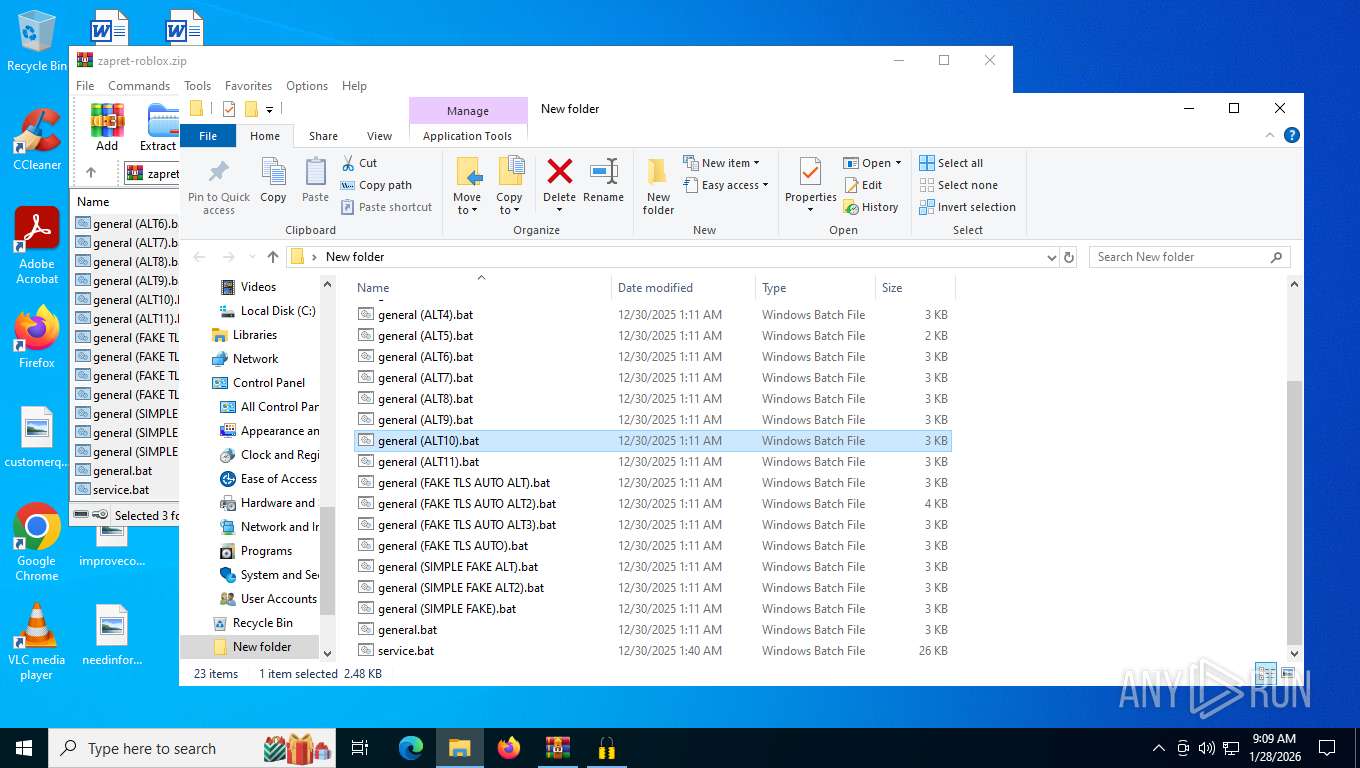Click the Name column header in Explorer
1360x768 pixels.
(481, 288)
